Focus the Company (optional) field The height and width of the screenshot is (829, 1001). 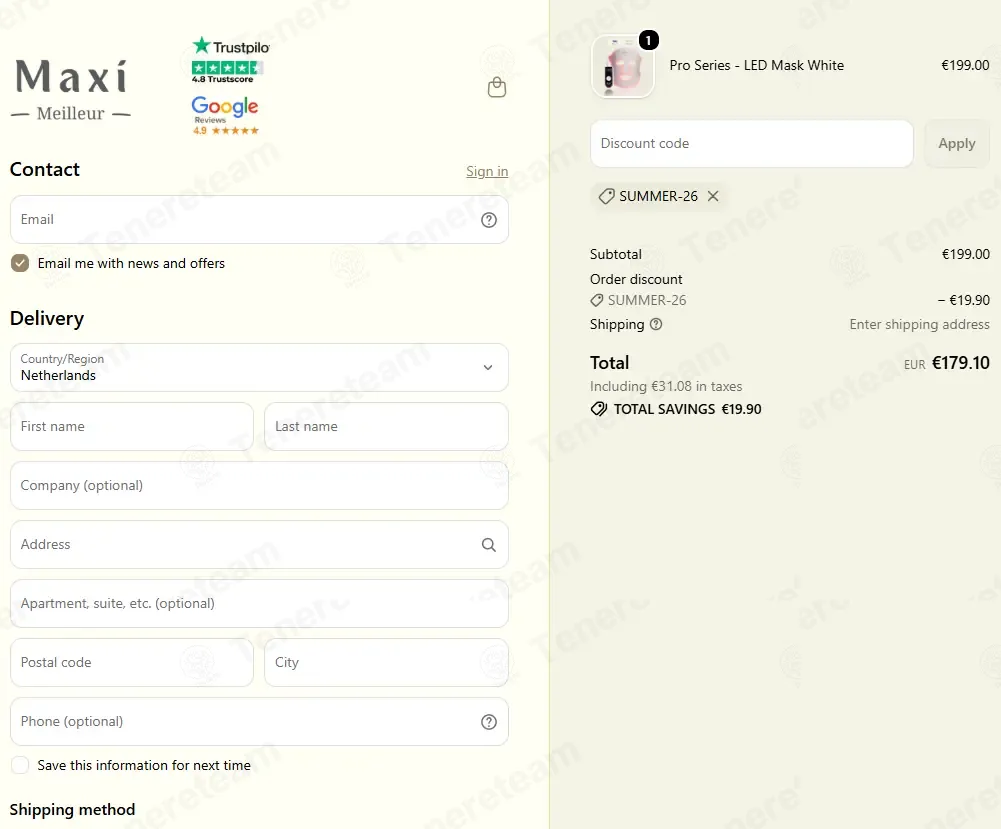click(x=259, y=486)
